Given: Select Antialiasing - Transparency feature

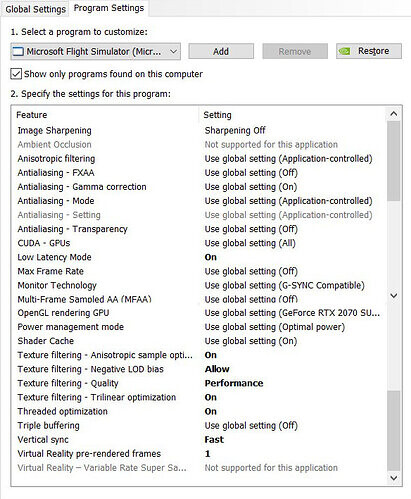Looking at the screenshot, I should pos(72,229).
